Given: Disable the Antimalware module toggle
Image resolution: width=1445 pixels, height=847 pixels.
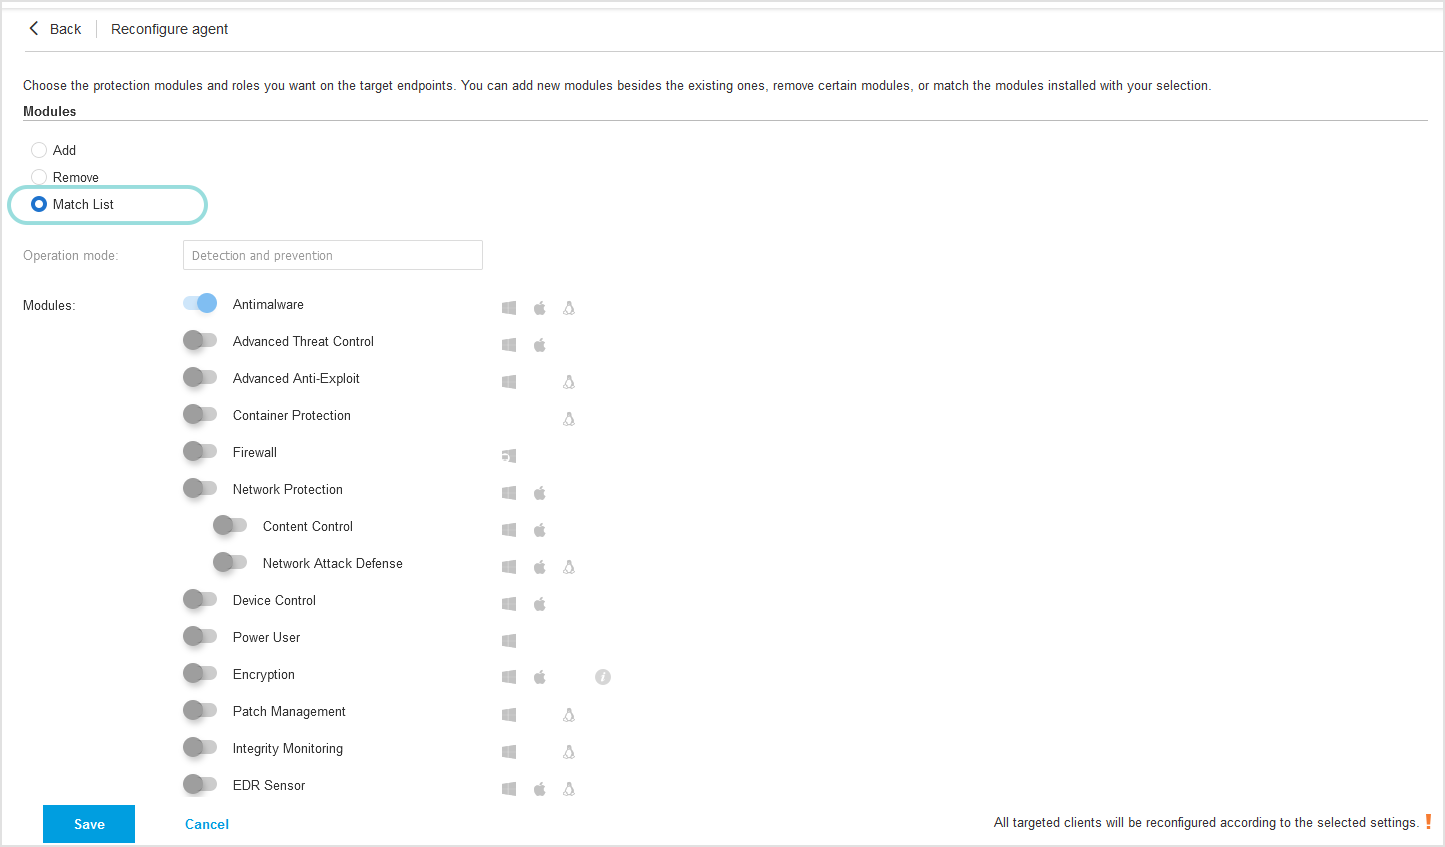Looking at the screenshot, I should click(199, 302).
